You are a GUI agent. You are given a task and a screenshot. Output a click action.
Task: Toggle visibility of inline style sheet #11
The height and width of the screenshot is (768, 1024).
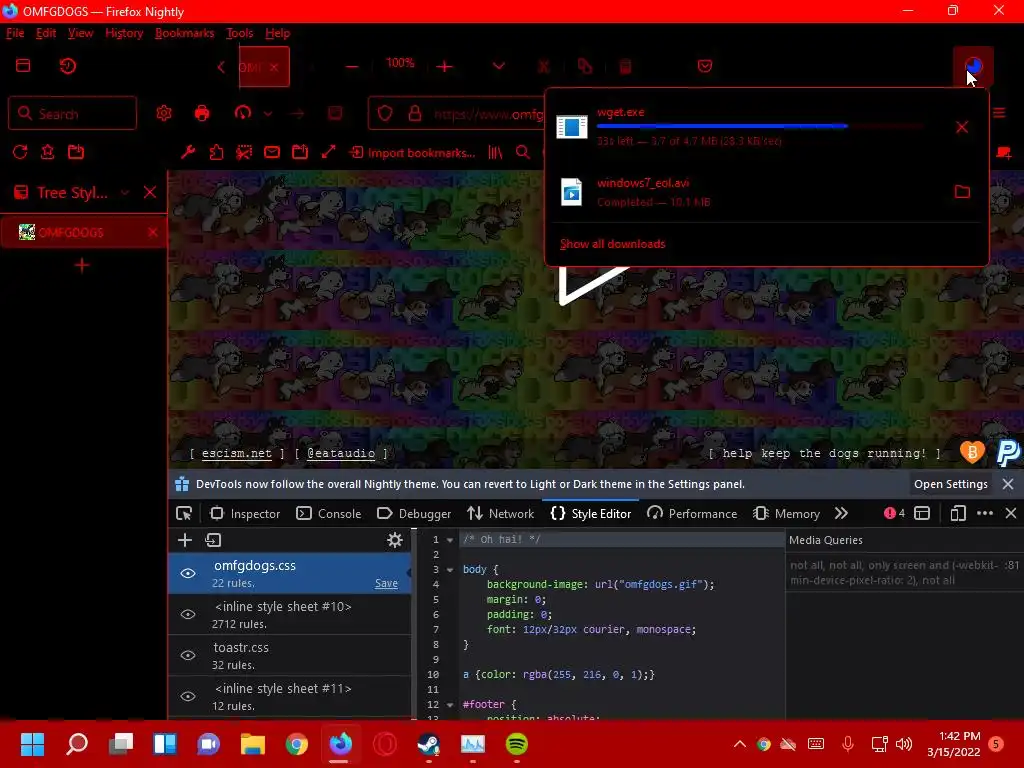click(188, 696)
